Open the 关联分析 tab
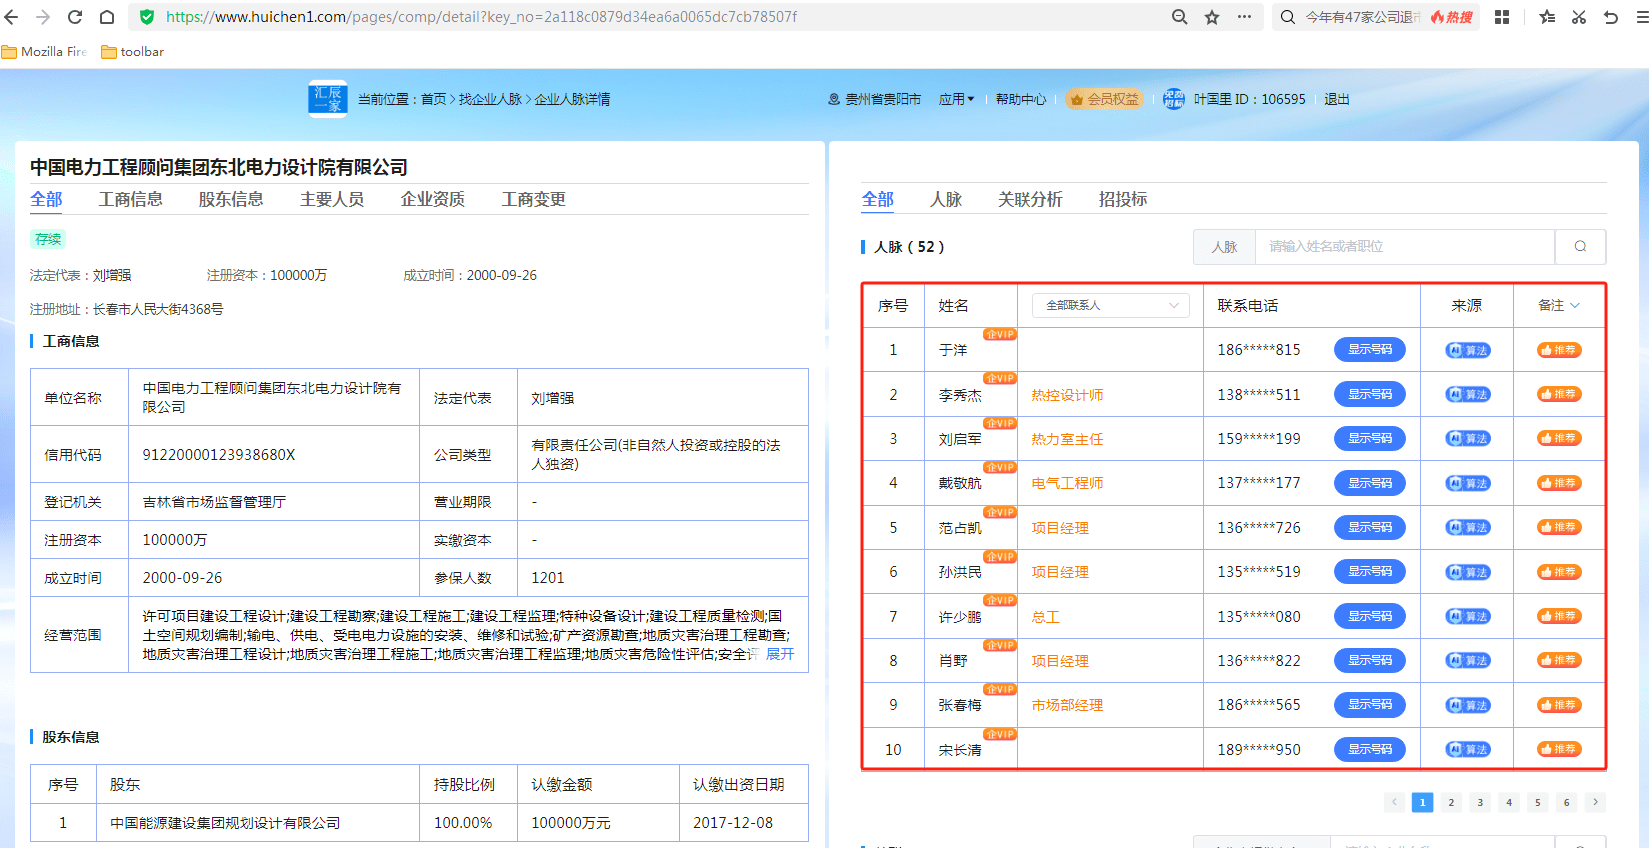 point(1030,199)
